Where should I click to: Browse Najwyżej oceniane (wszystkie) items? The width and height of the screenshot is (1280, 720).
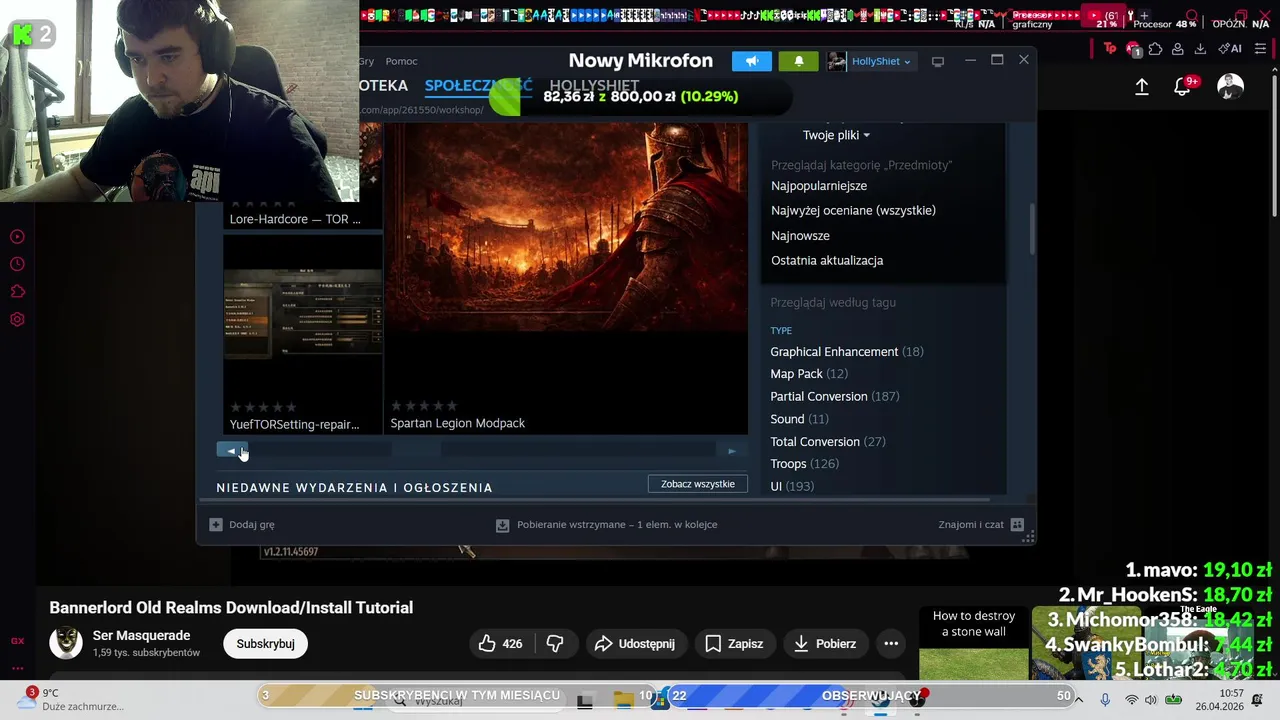(x=853, y=210)
